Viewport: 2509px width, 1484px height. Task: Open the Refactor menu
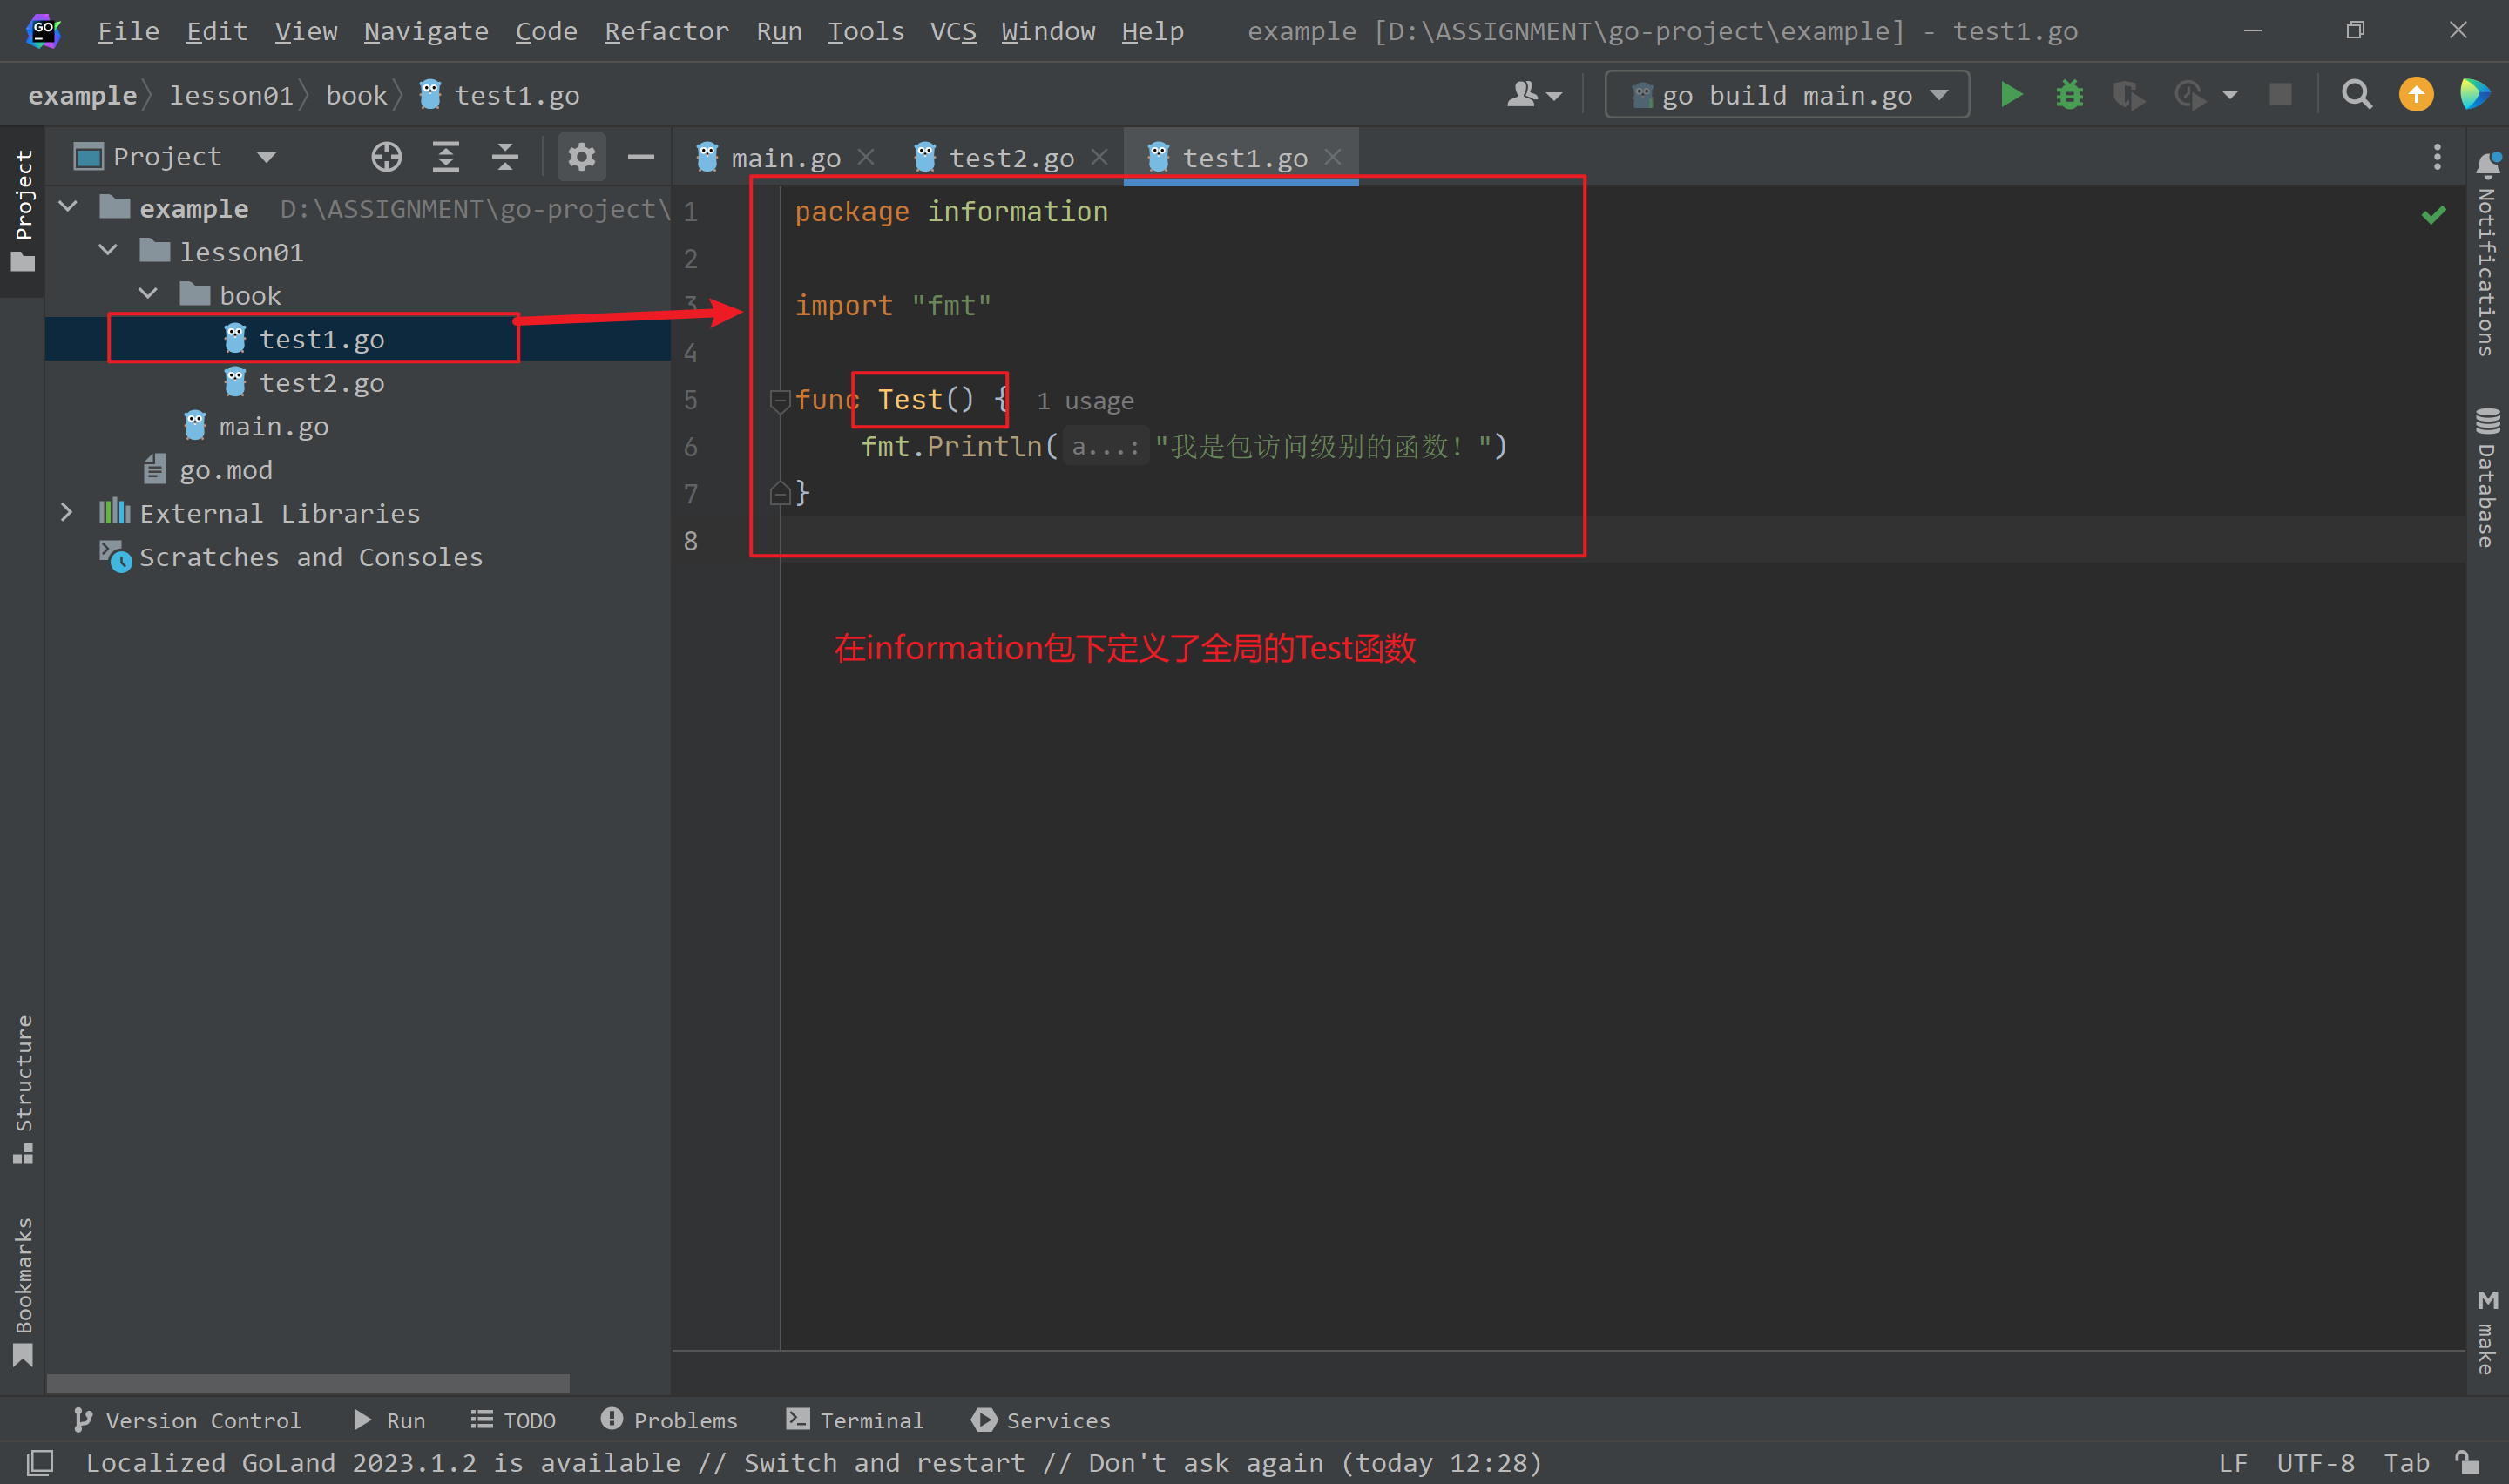point(666,31)
